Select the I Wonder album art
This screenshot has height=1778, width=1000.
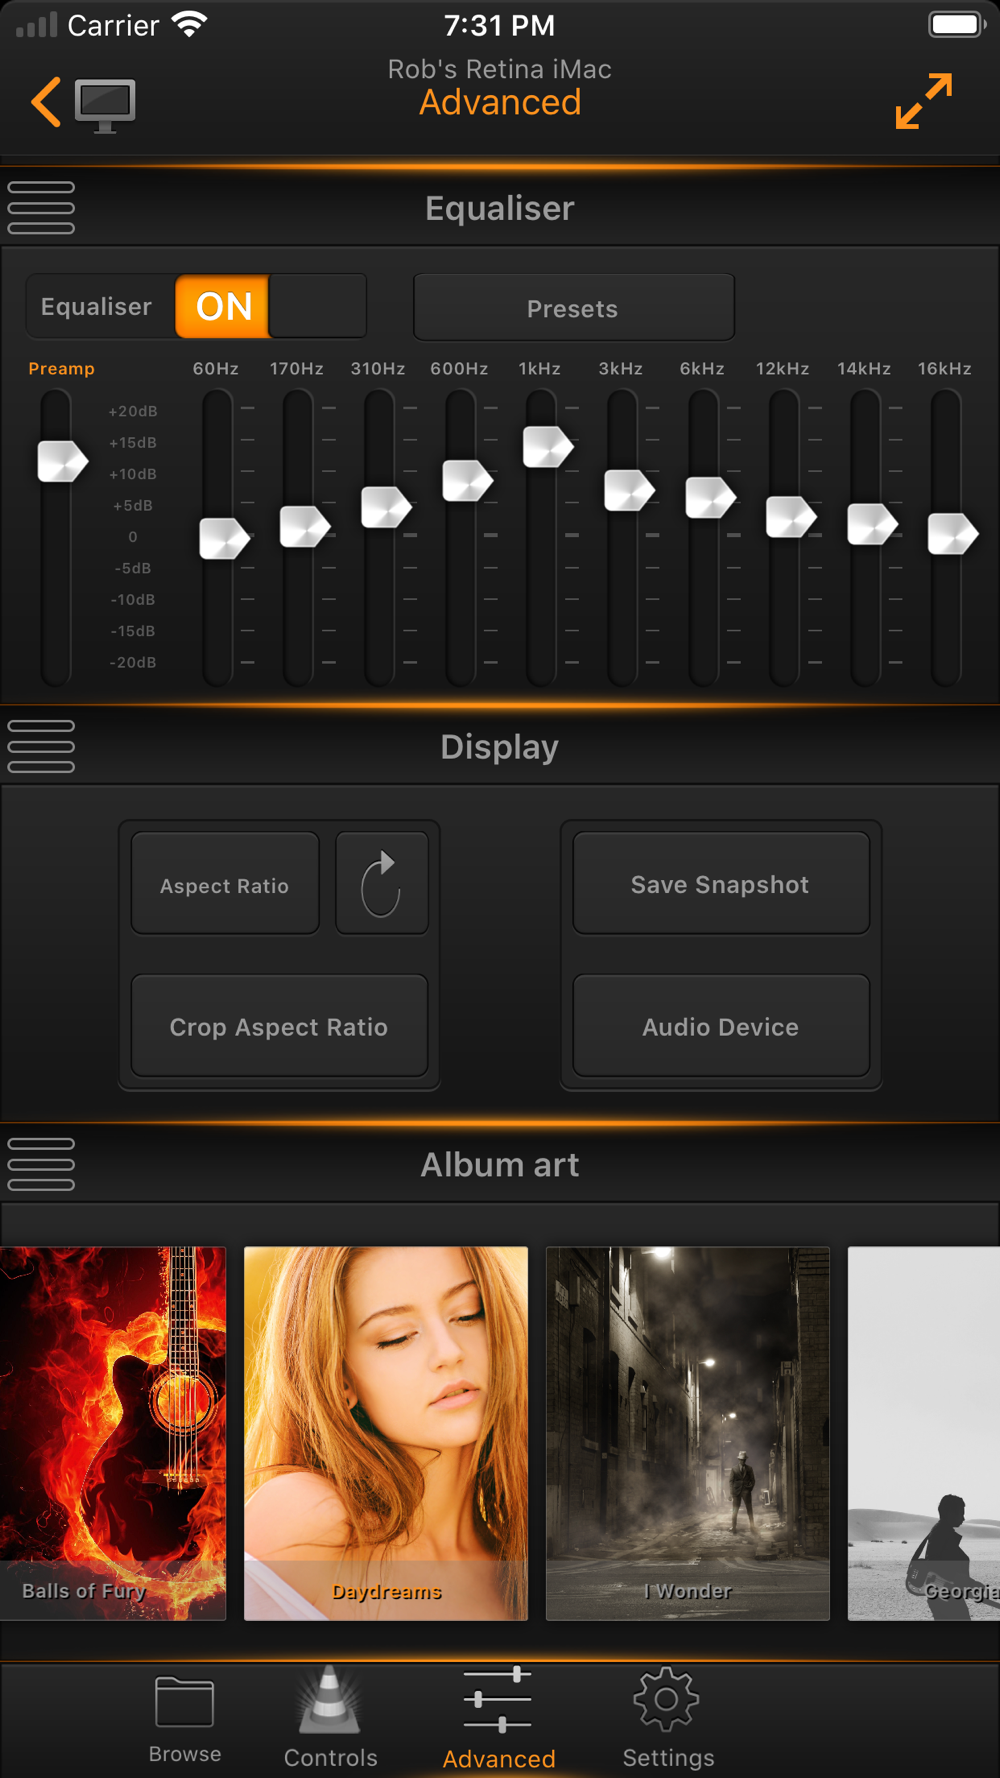pyautogui.click(x=688, y=1433)
